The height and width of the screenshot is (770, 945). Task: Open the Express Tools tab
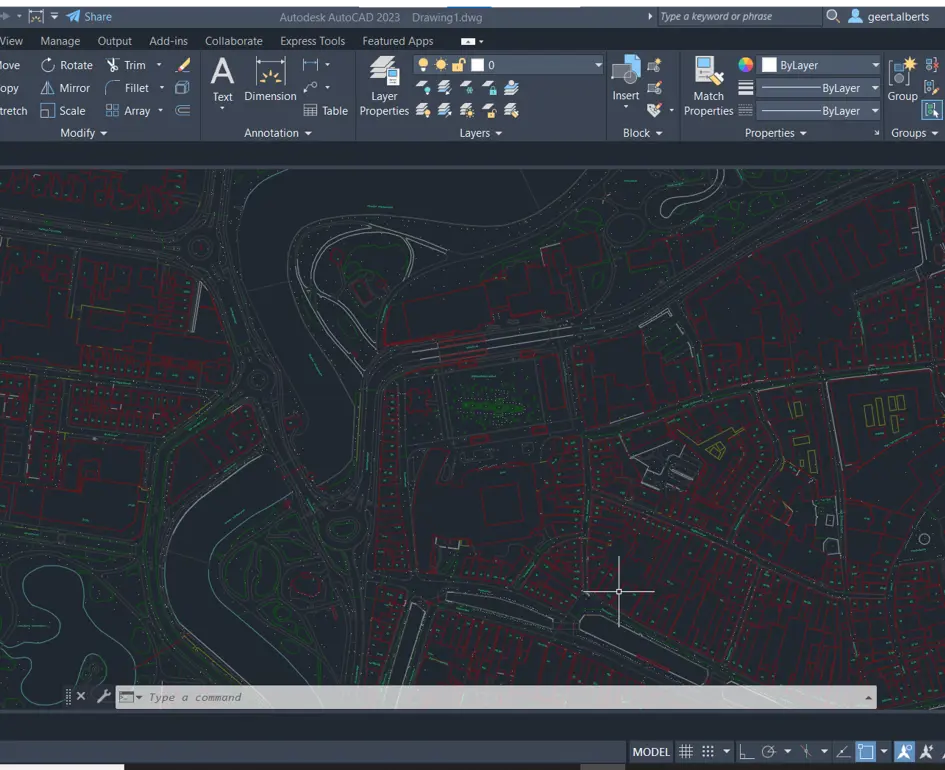312,41
